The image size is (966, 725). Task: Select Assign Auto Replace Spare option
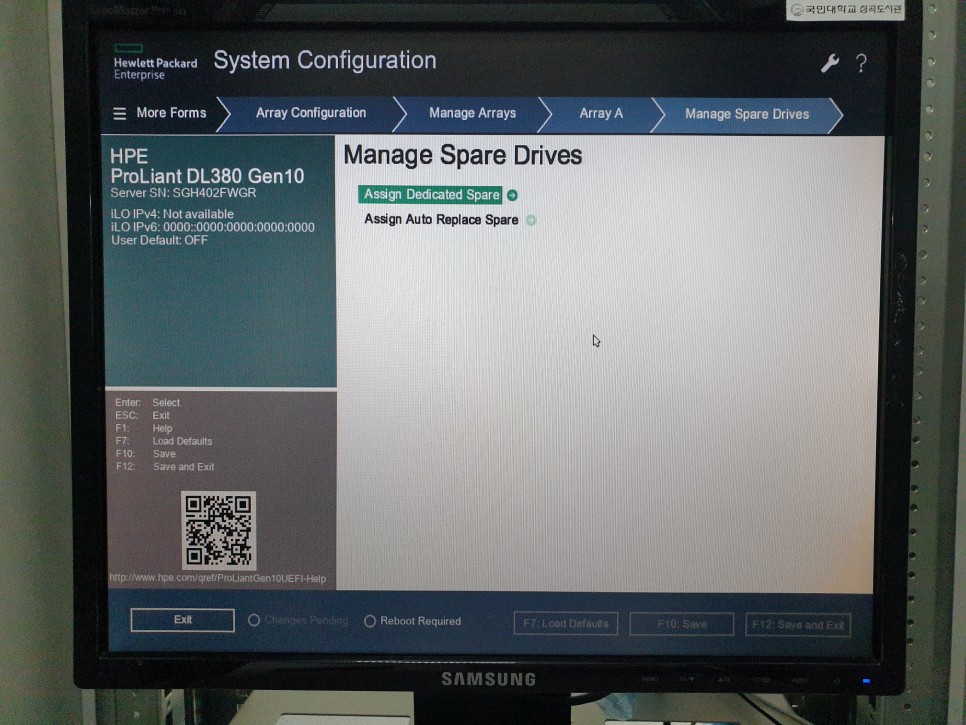[x=441, y=220]
